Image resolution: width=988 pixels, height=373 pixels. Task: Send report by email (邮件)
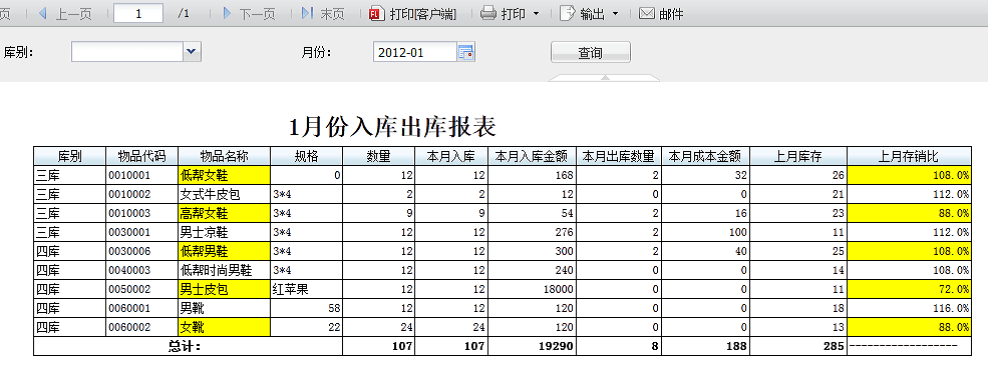pos(661,14)
